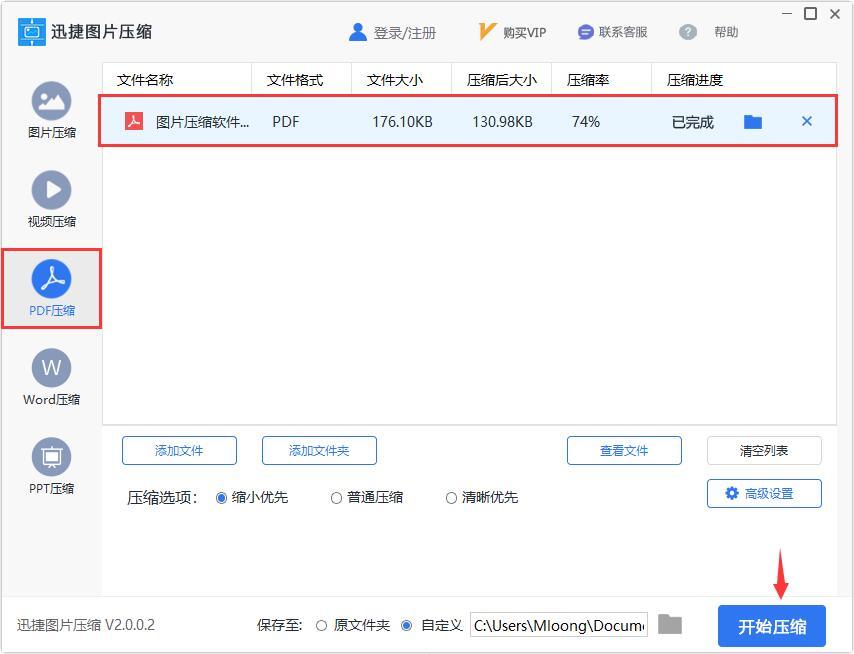Viewport: 854px width, 654px height.
Task: Click the 压缩后大小 column header
Action: pyautogui.click(x=502, y=80)
